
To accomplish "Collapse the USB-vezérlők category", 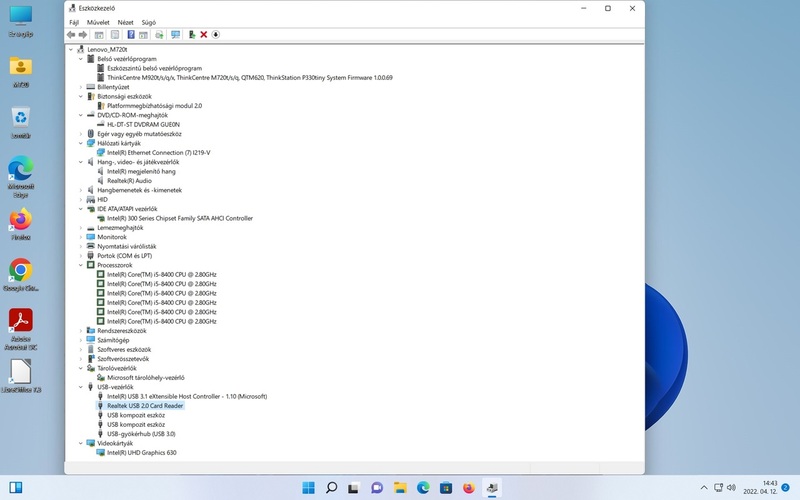I will click(81, 387).
